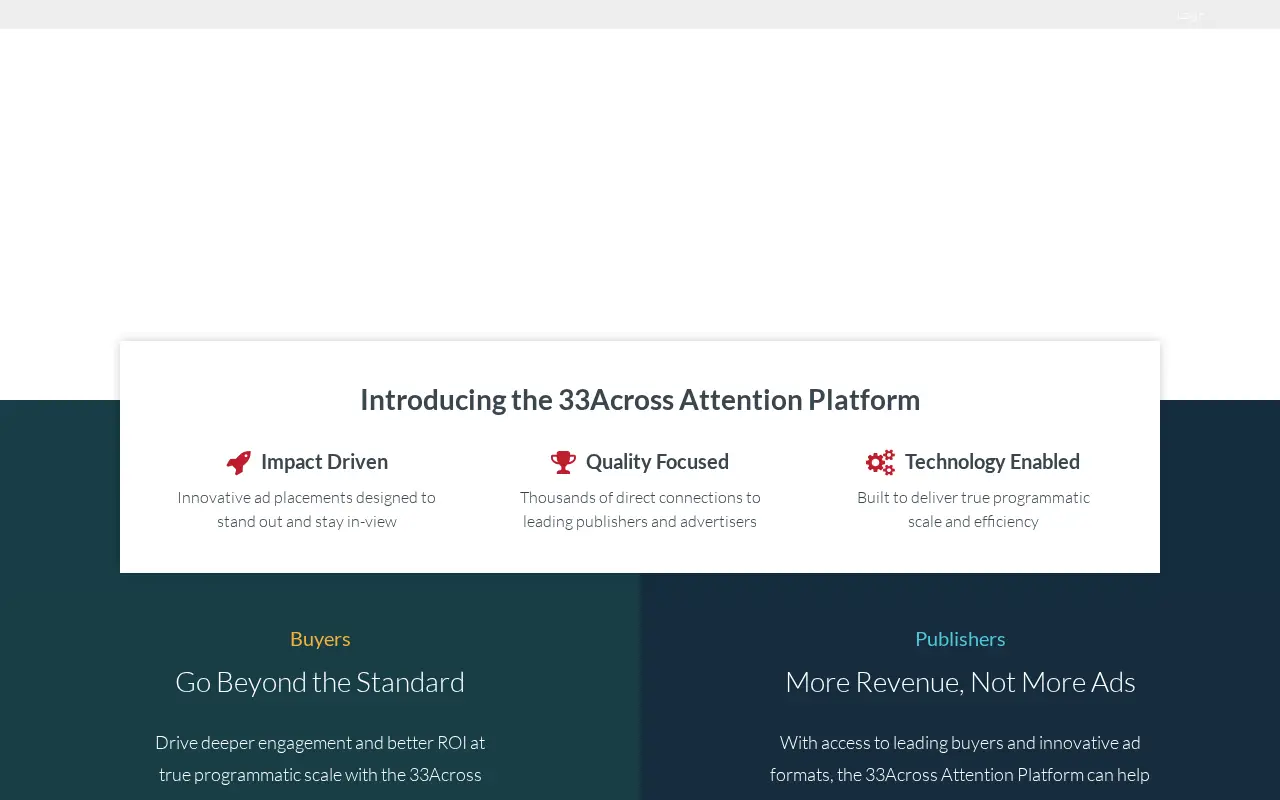Click the Innovative ad placements description text
The height and width of the screenshot is (800, 1280).
pos(307,509)
